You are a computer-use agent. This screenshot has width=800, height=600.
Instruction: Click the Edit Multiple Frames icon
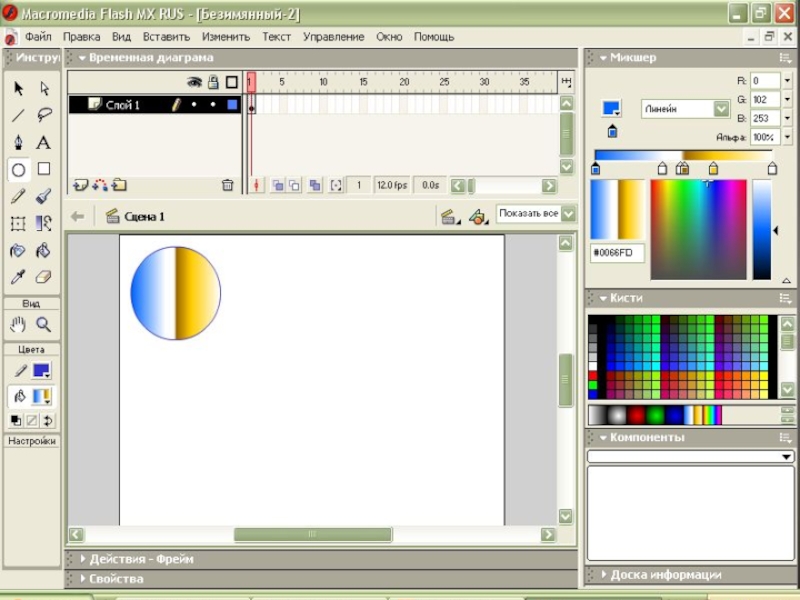coord(315,186)
